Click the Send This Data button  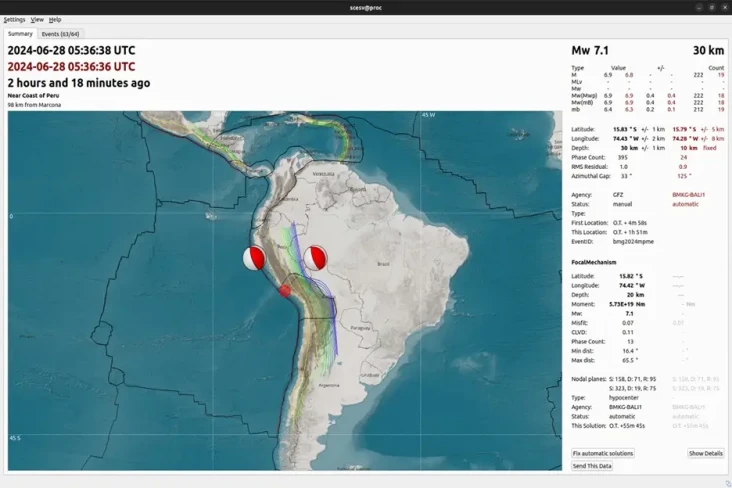coord(591,466)
